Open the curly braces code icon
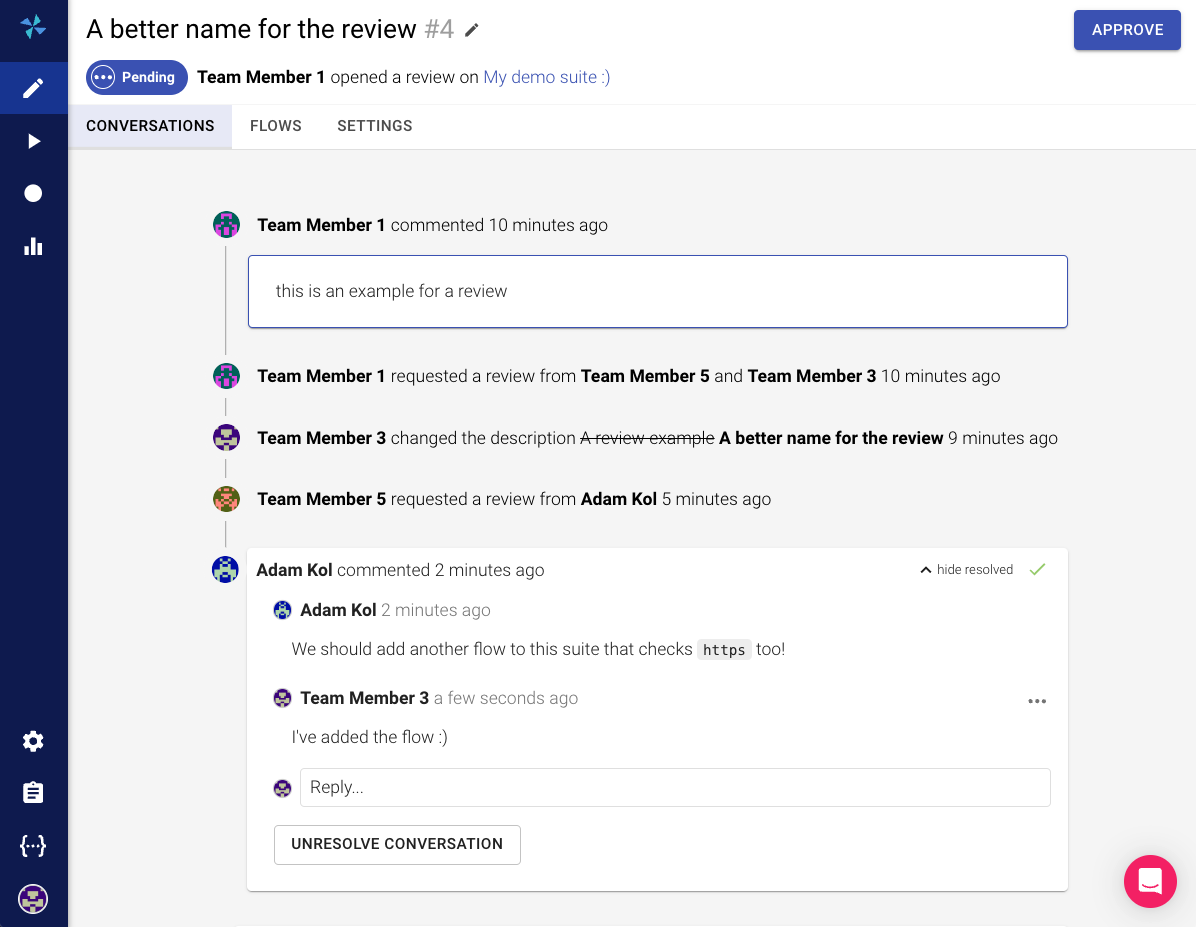 tap(33, 846)
